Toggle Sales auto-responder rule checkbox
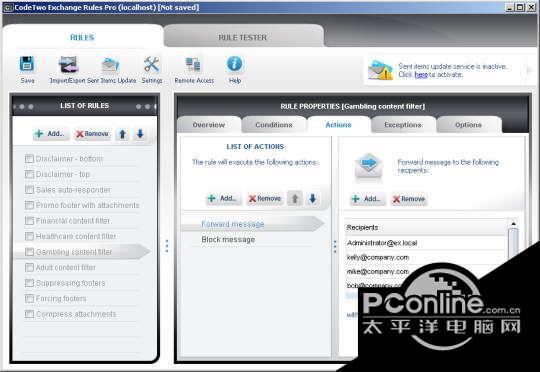This screenshot has height=372, width=540. coord(29,190)
